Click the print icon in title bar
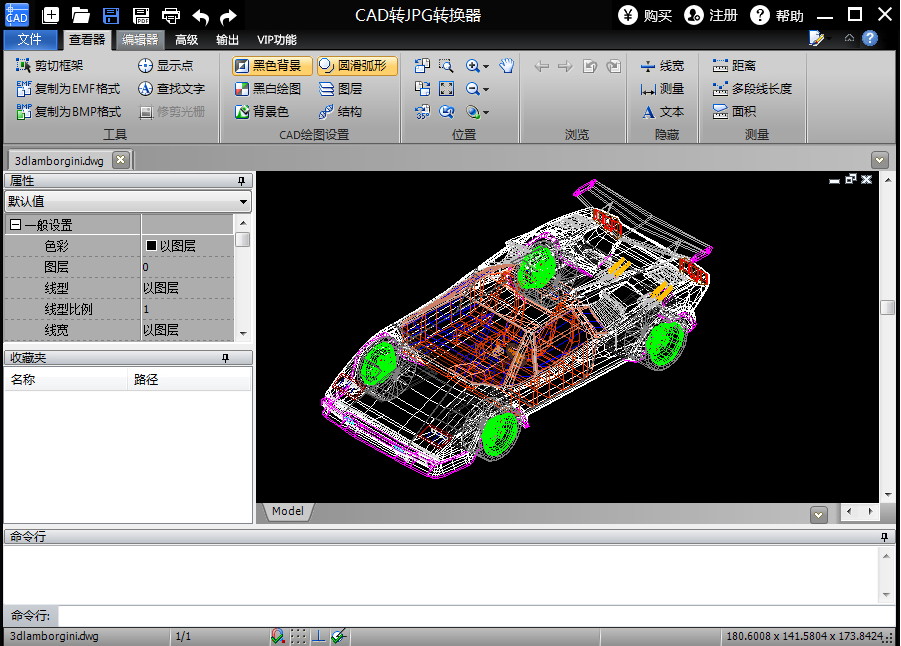The height and width of the screenshot is (646, 901). [x=171, y=15]
